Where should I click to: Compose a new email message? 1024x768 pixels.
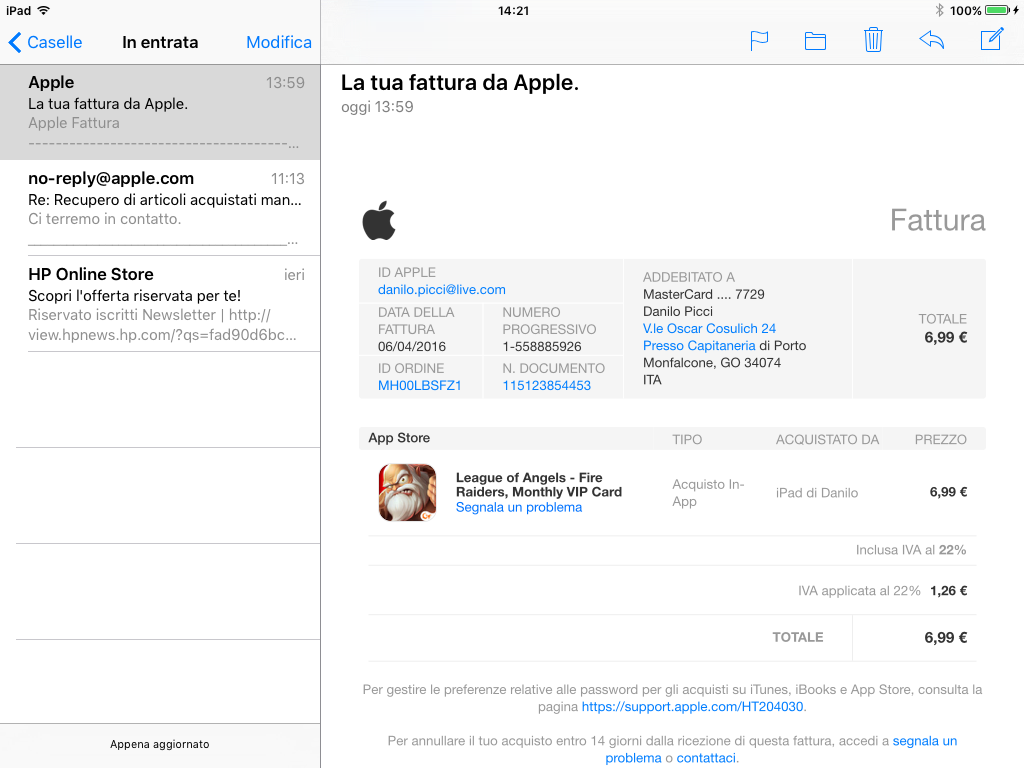[x=991, y=41]
